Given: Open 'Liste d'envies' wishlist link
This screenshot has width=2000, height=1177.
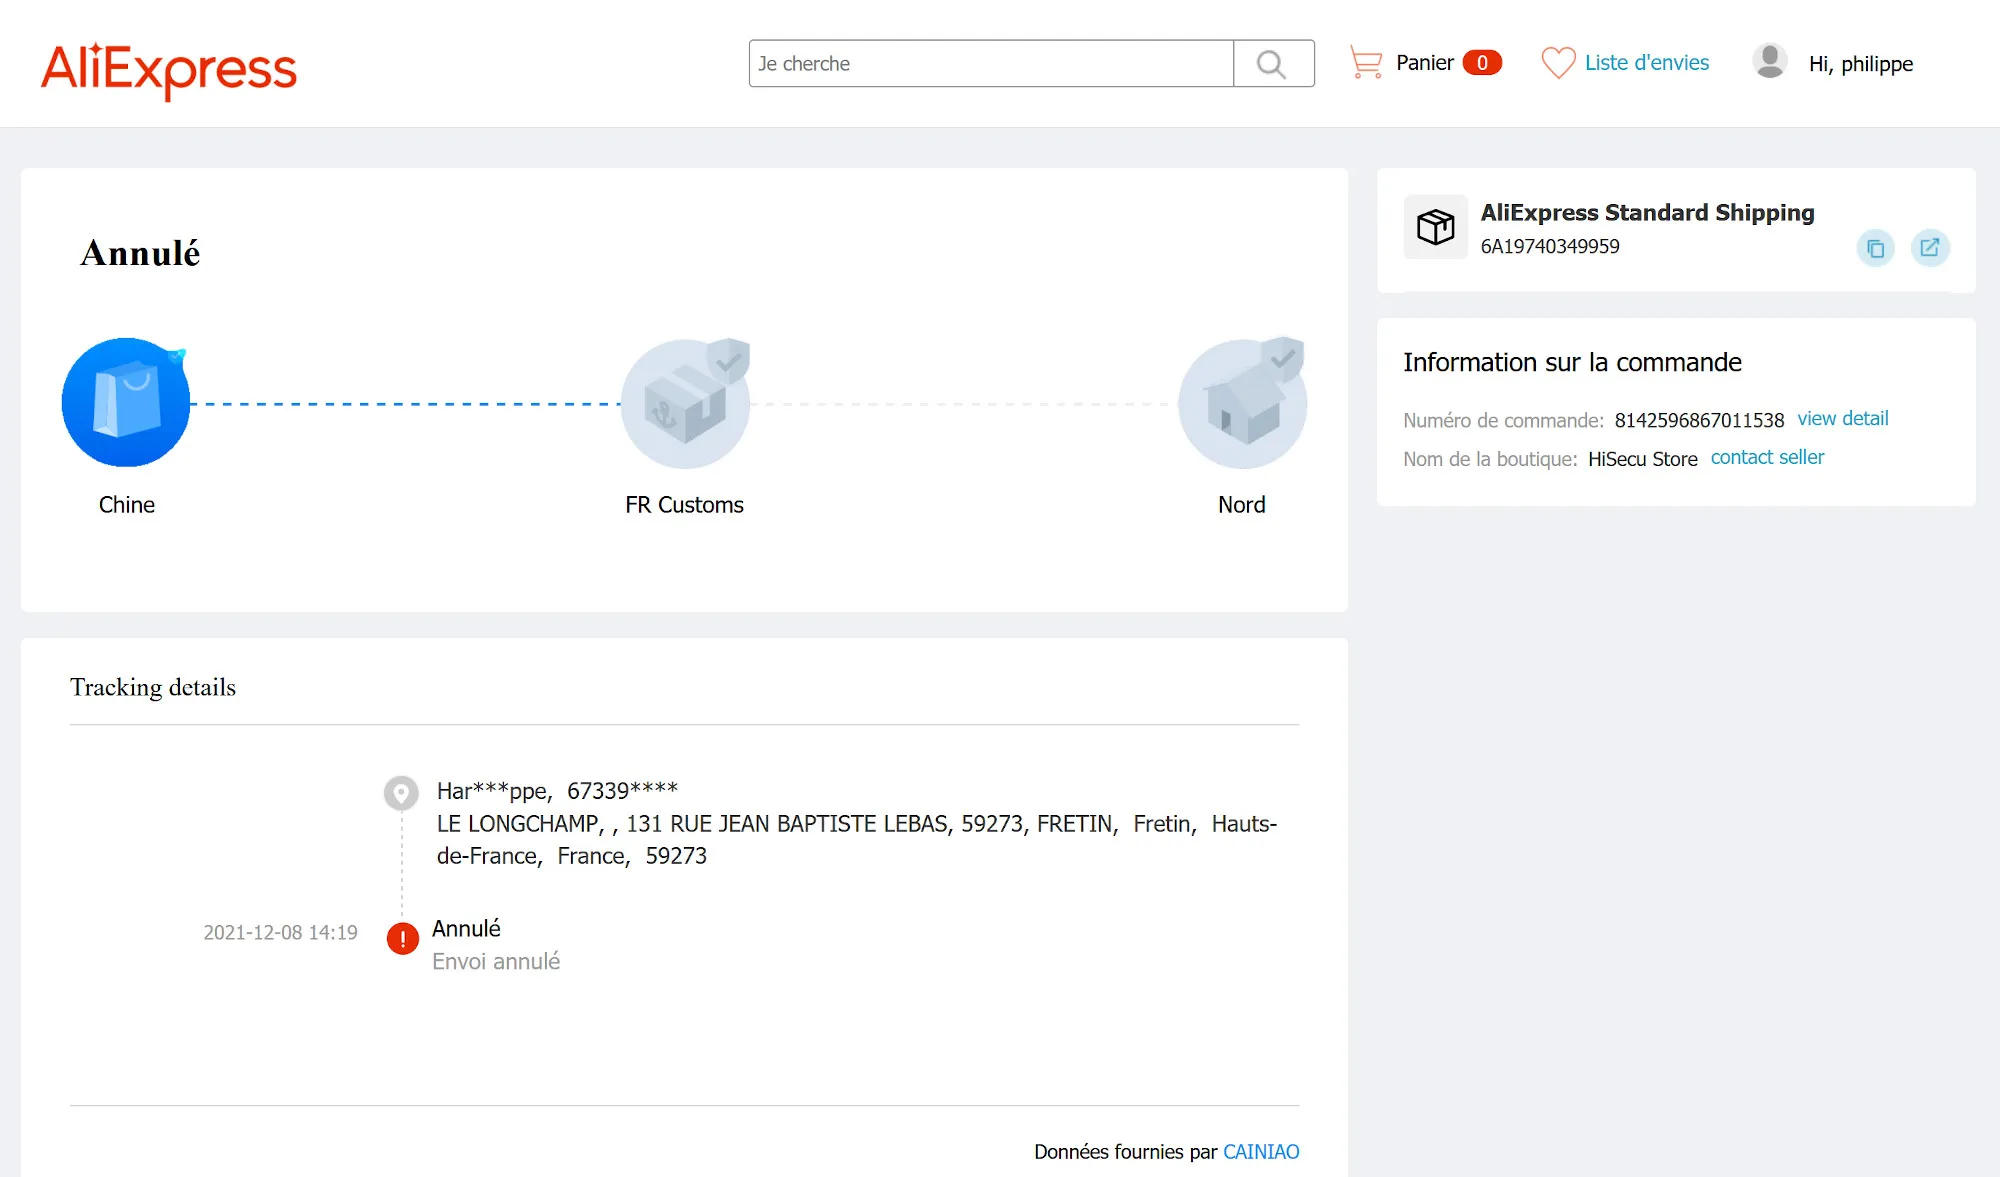Looking at the screenshot, I should [1646, 63].
